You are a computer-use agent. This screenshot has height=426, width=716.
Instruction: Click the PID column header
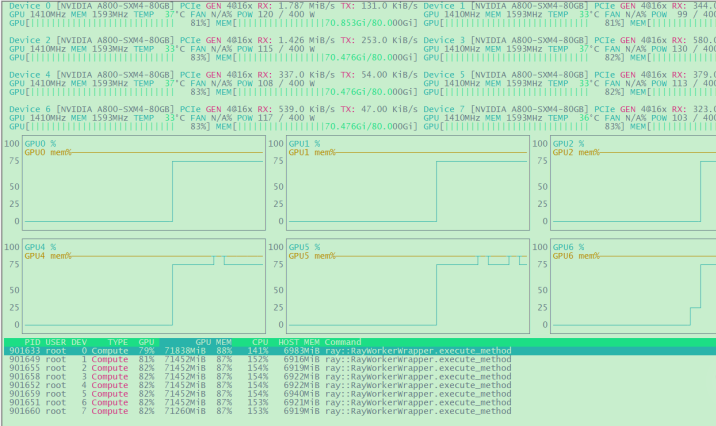(32, 342)
